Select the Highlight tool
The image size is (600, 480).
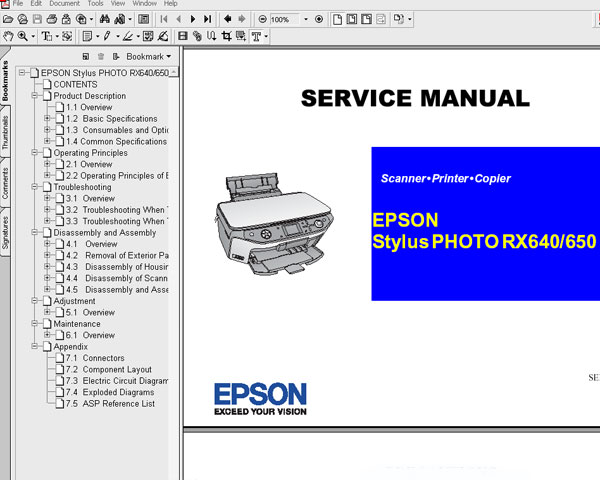pos(127,36)
